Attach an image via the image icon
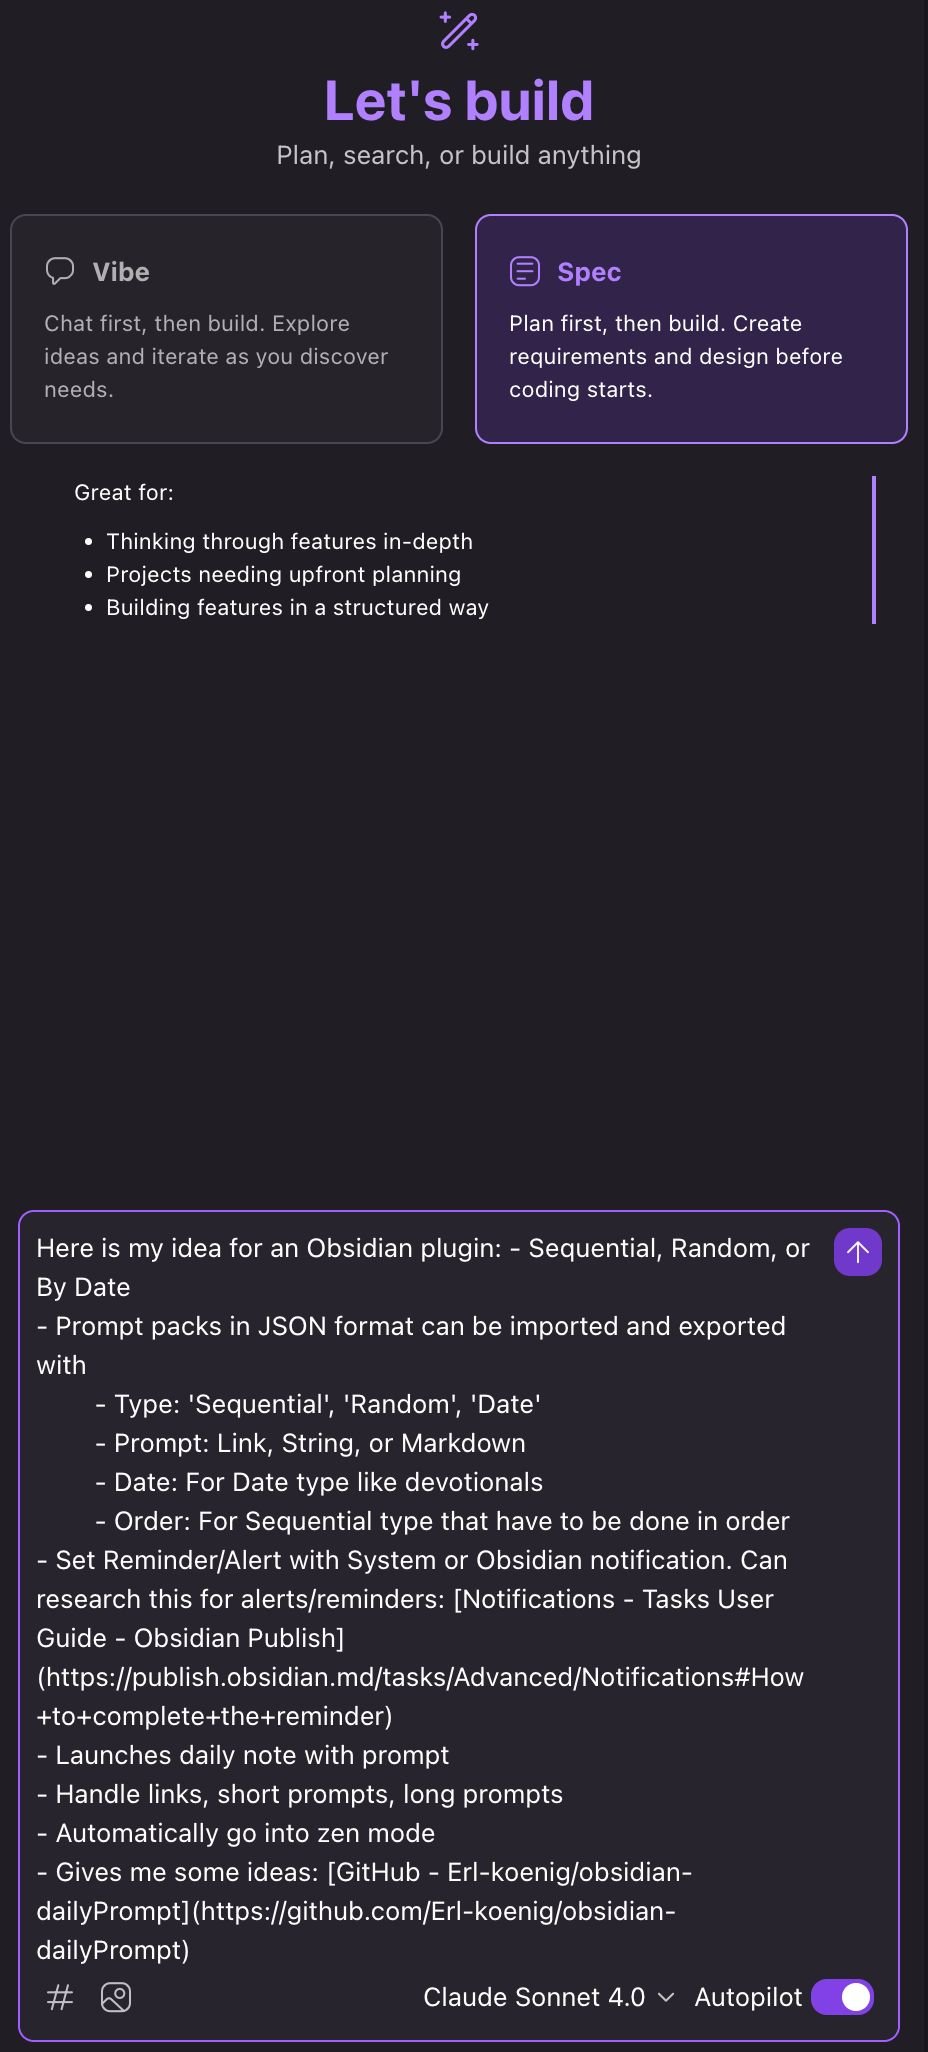This screenshot has width=928, height=2052. pos(115,1997)
